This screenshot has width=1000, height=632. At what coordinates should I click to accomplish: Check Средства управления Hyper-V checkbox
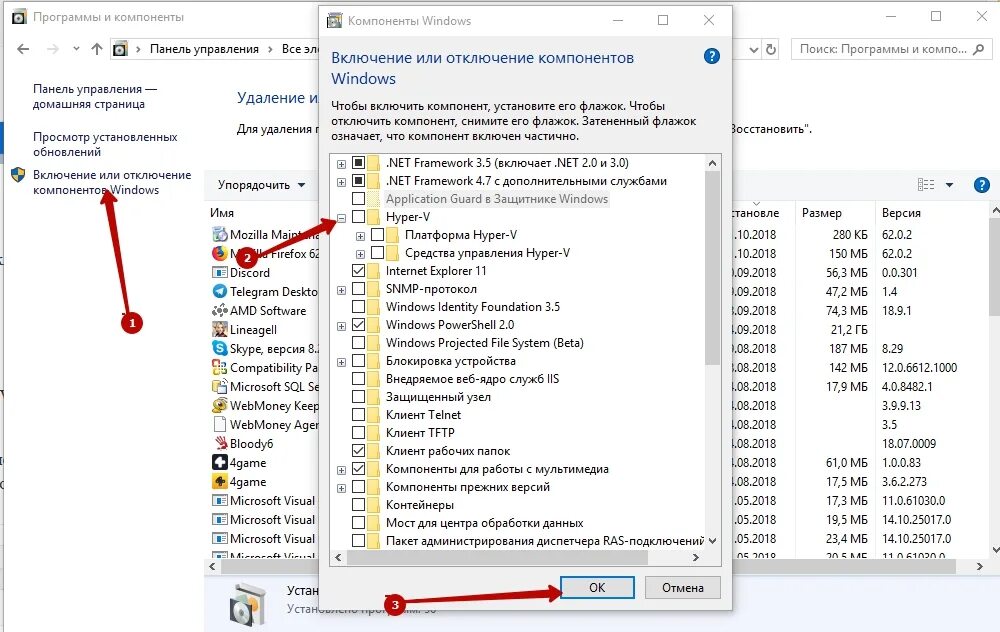coord(378,253)
